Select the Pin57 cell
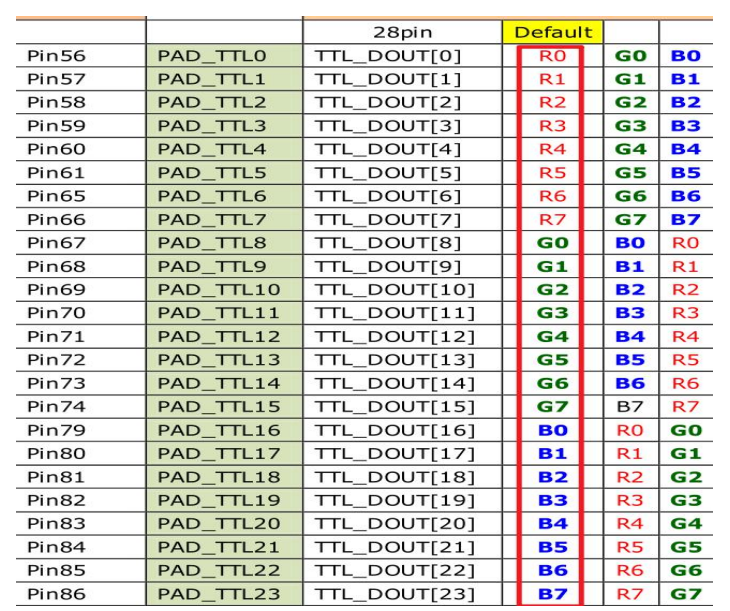 coord(81,79)
